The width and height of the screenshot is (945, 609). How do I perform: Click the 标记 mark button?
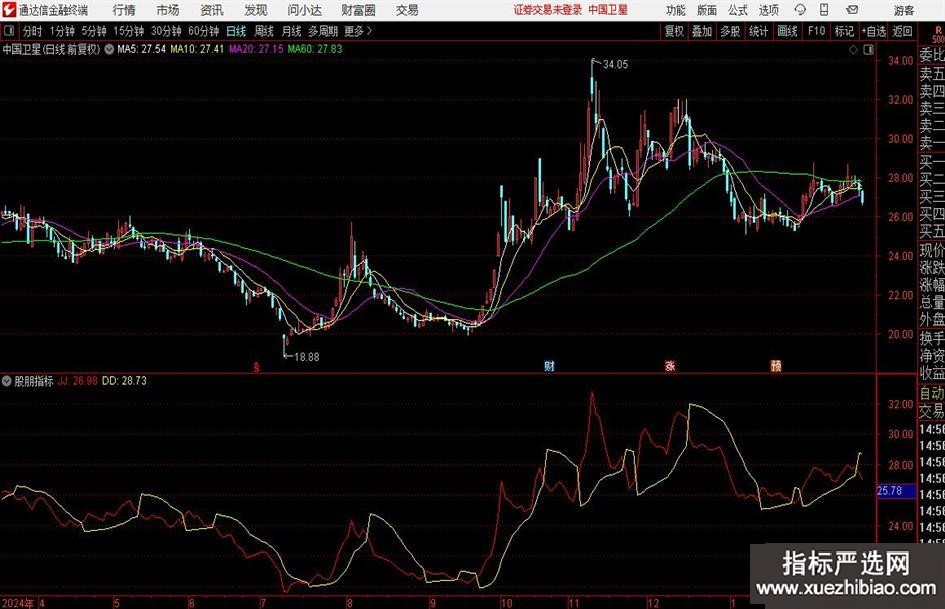(x=844, y=31)
